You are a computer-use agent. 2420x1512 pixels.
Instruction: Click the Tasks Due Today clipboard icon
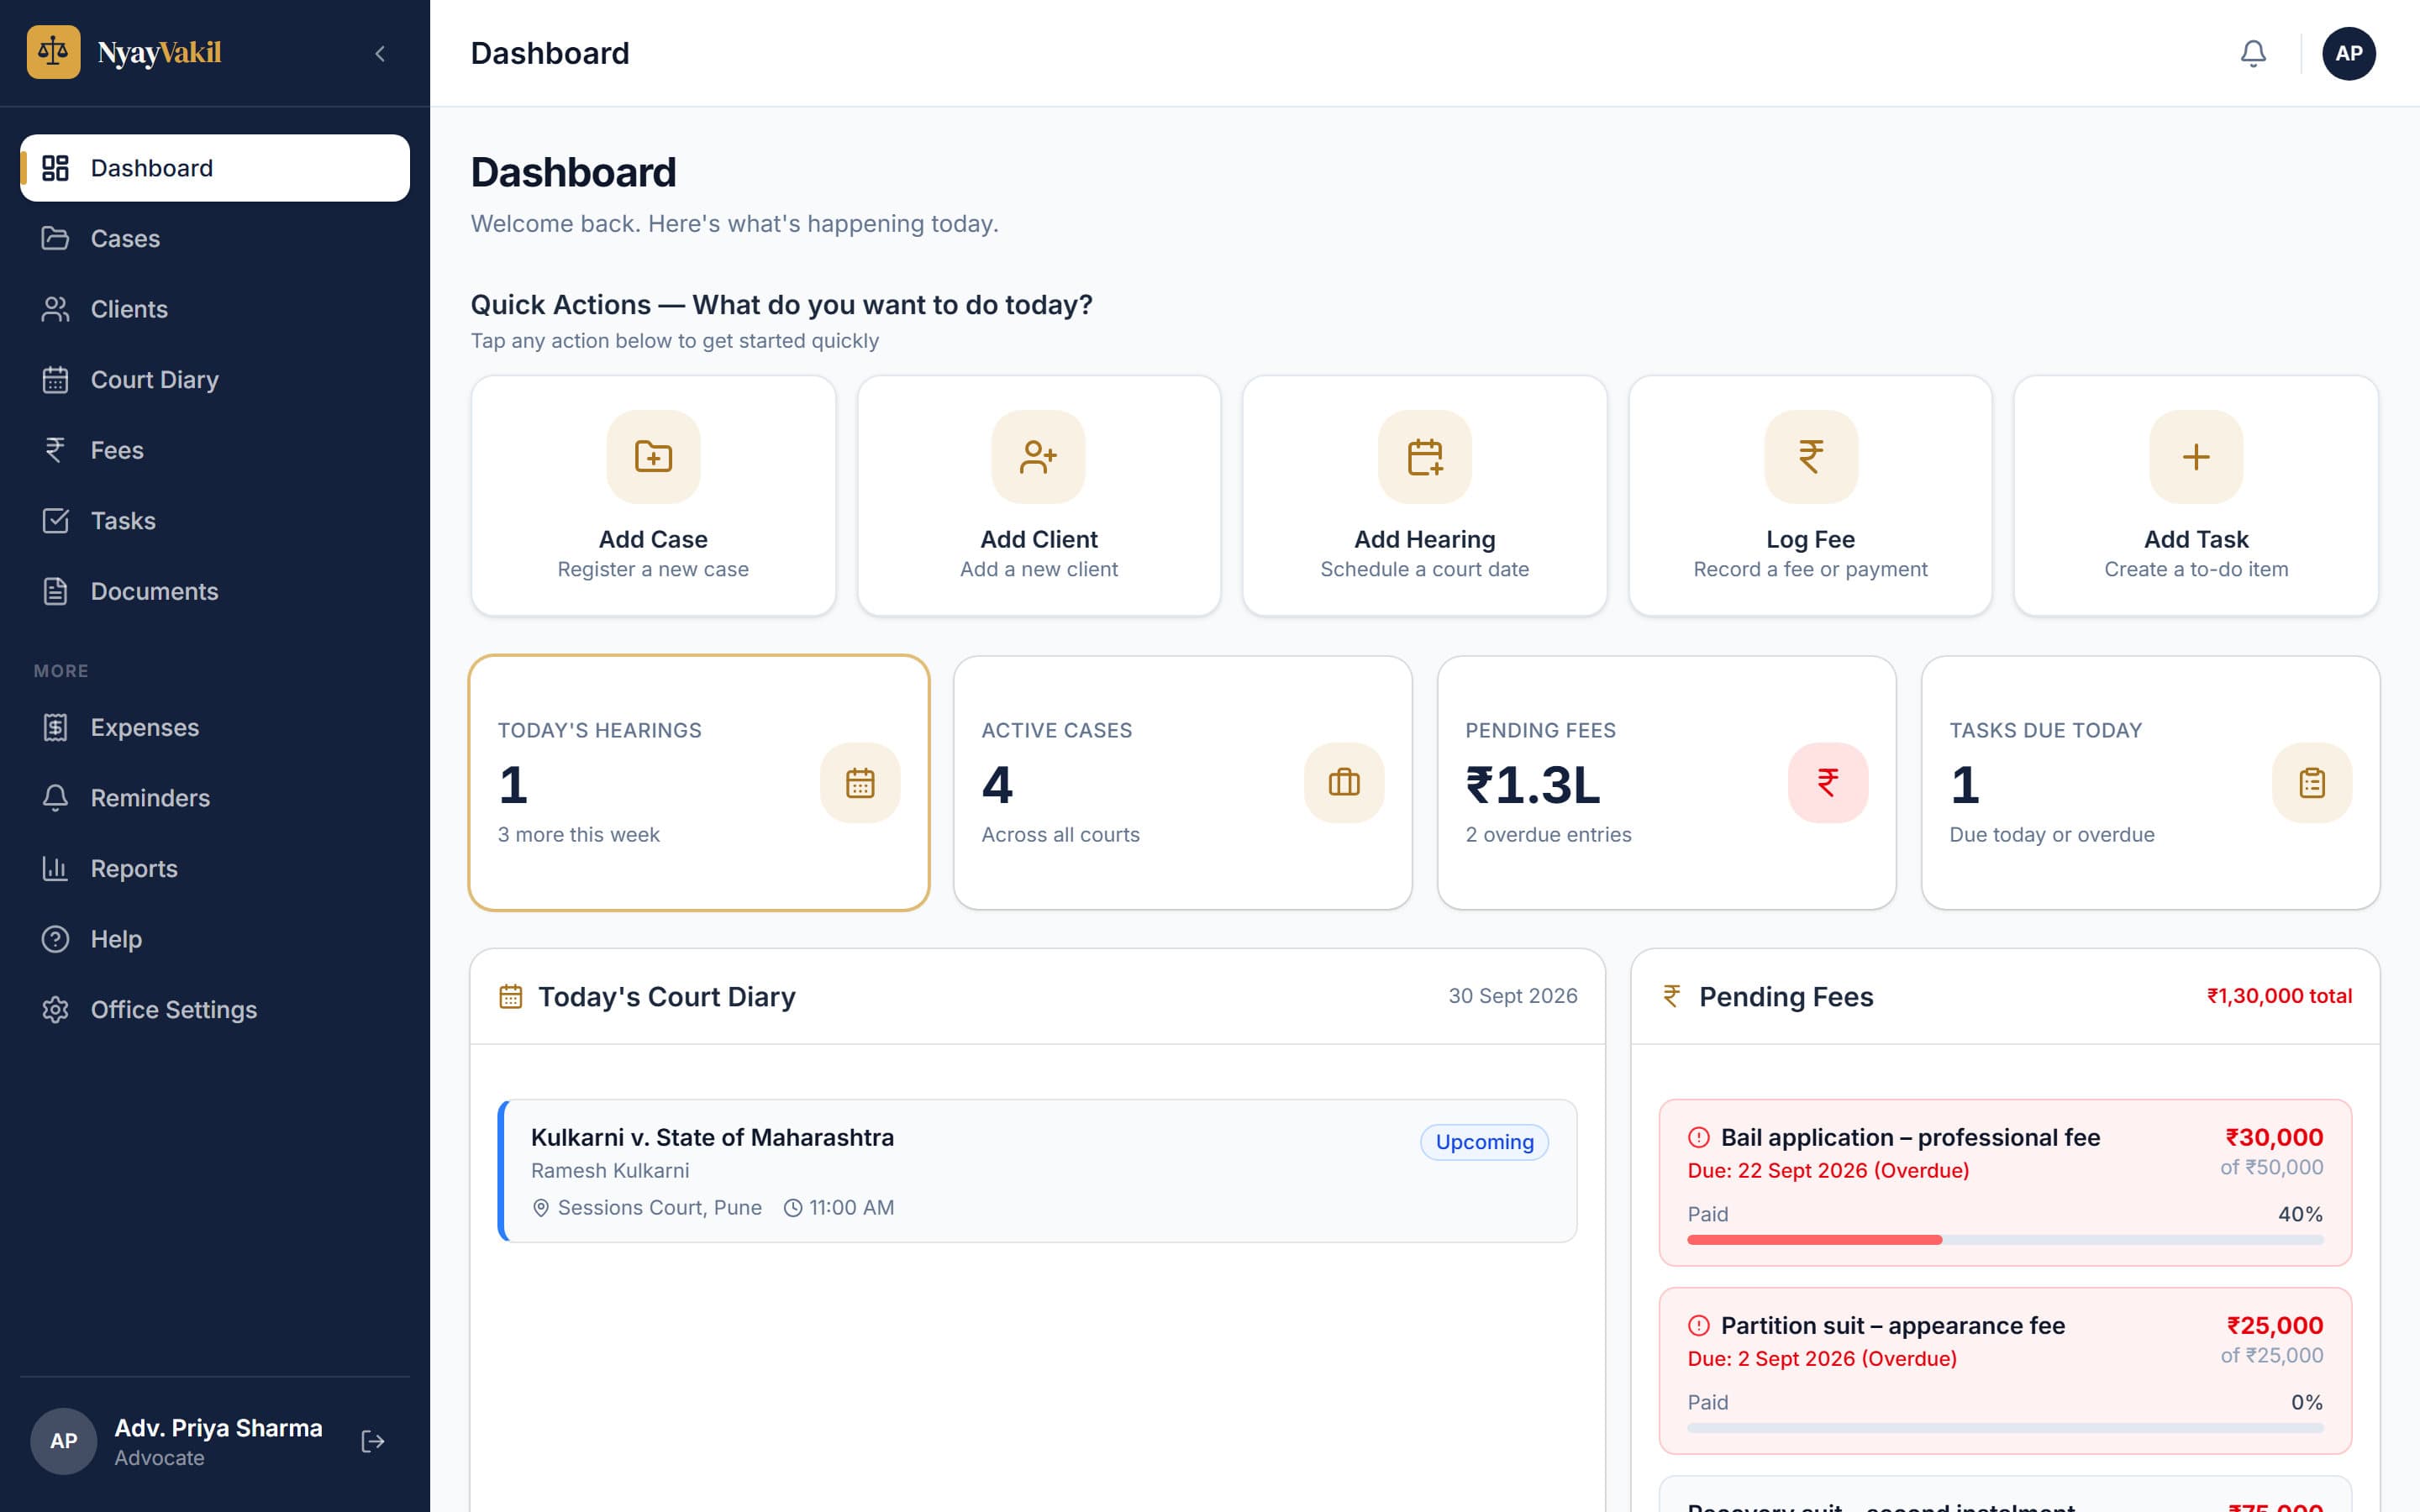(x=2312, y=783)
